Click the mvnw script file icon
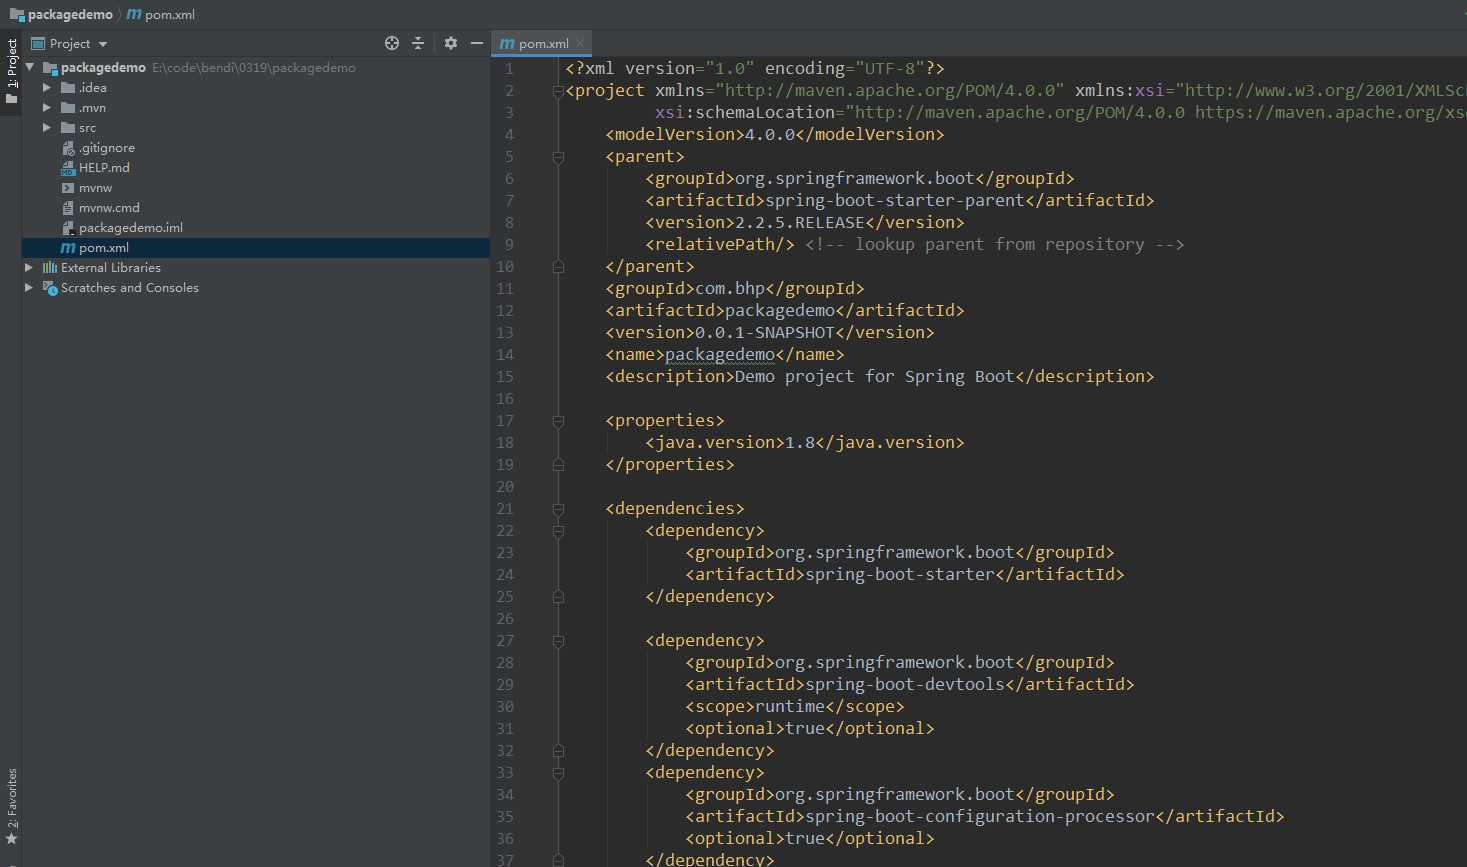 coord(68,187)
